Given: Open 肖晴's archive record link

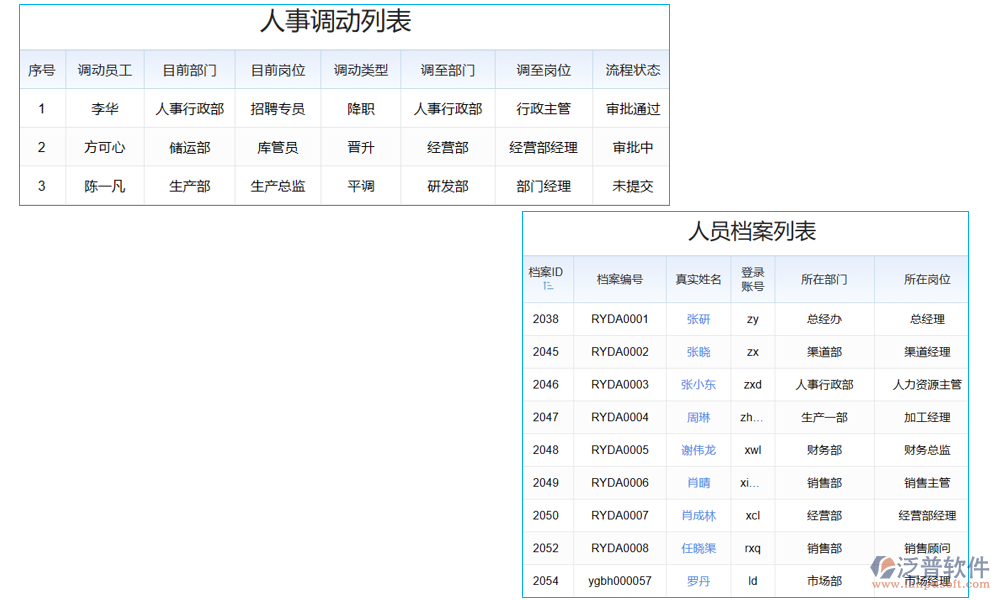Looking at the screenshot, I should [x=698, y=483].
